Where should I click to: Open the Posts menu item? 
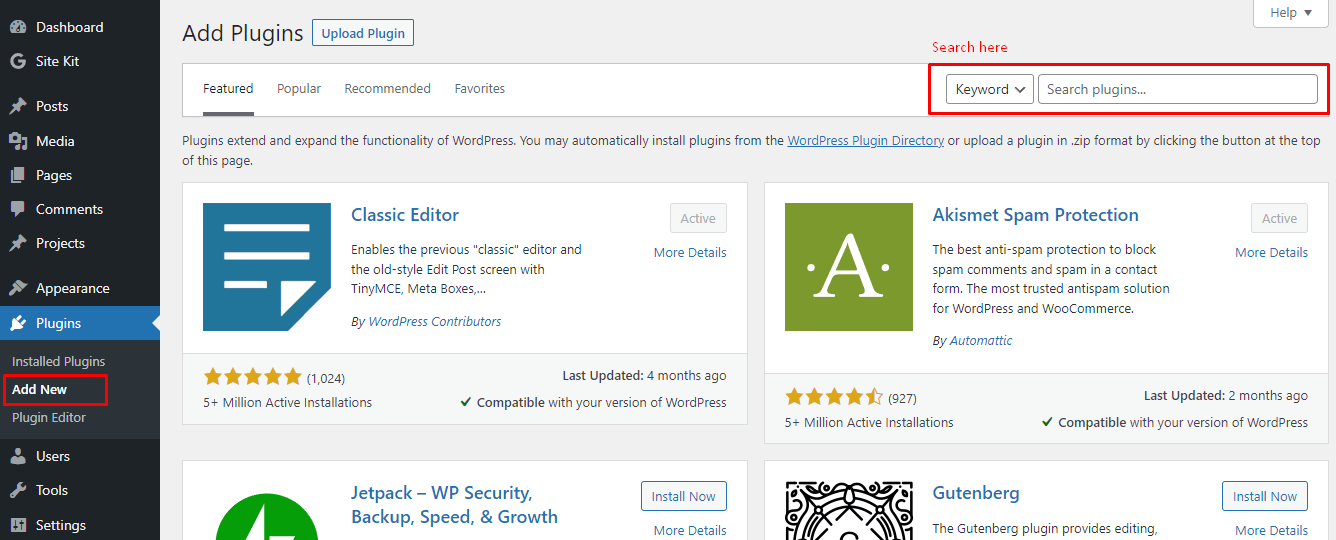point(80,106)
